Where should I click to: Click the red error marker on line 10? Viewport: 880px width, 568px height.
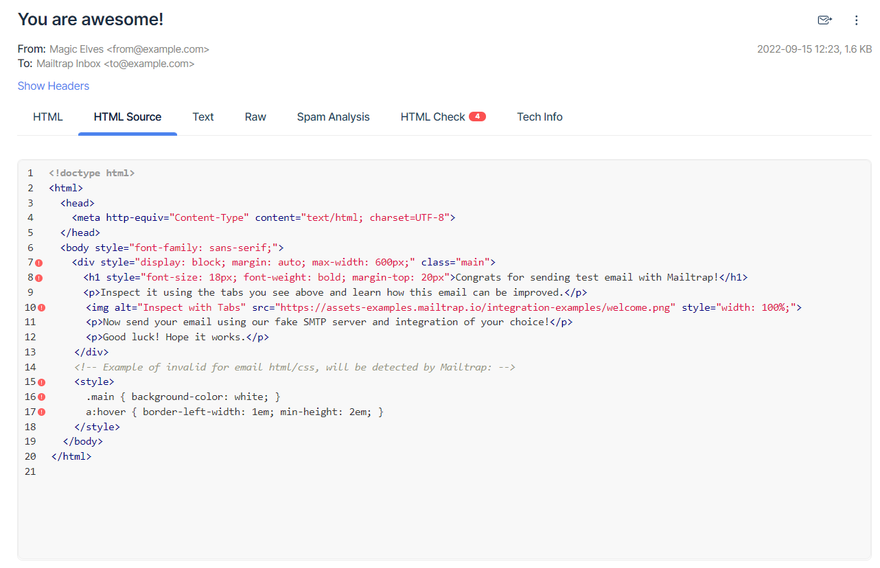pyautogui.click(x=41, y=308)
